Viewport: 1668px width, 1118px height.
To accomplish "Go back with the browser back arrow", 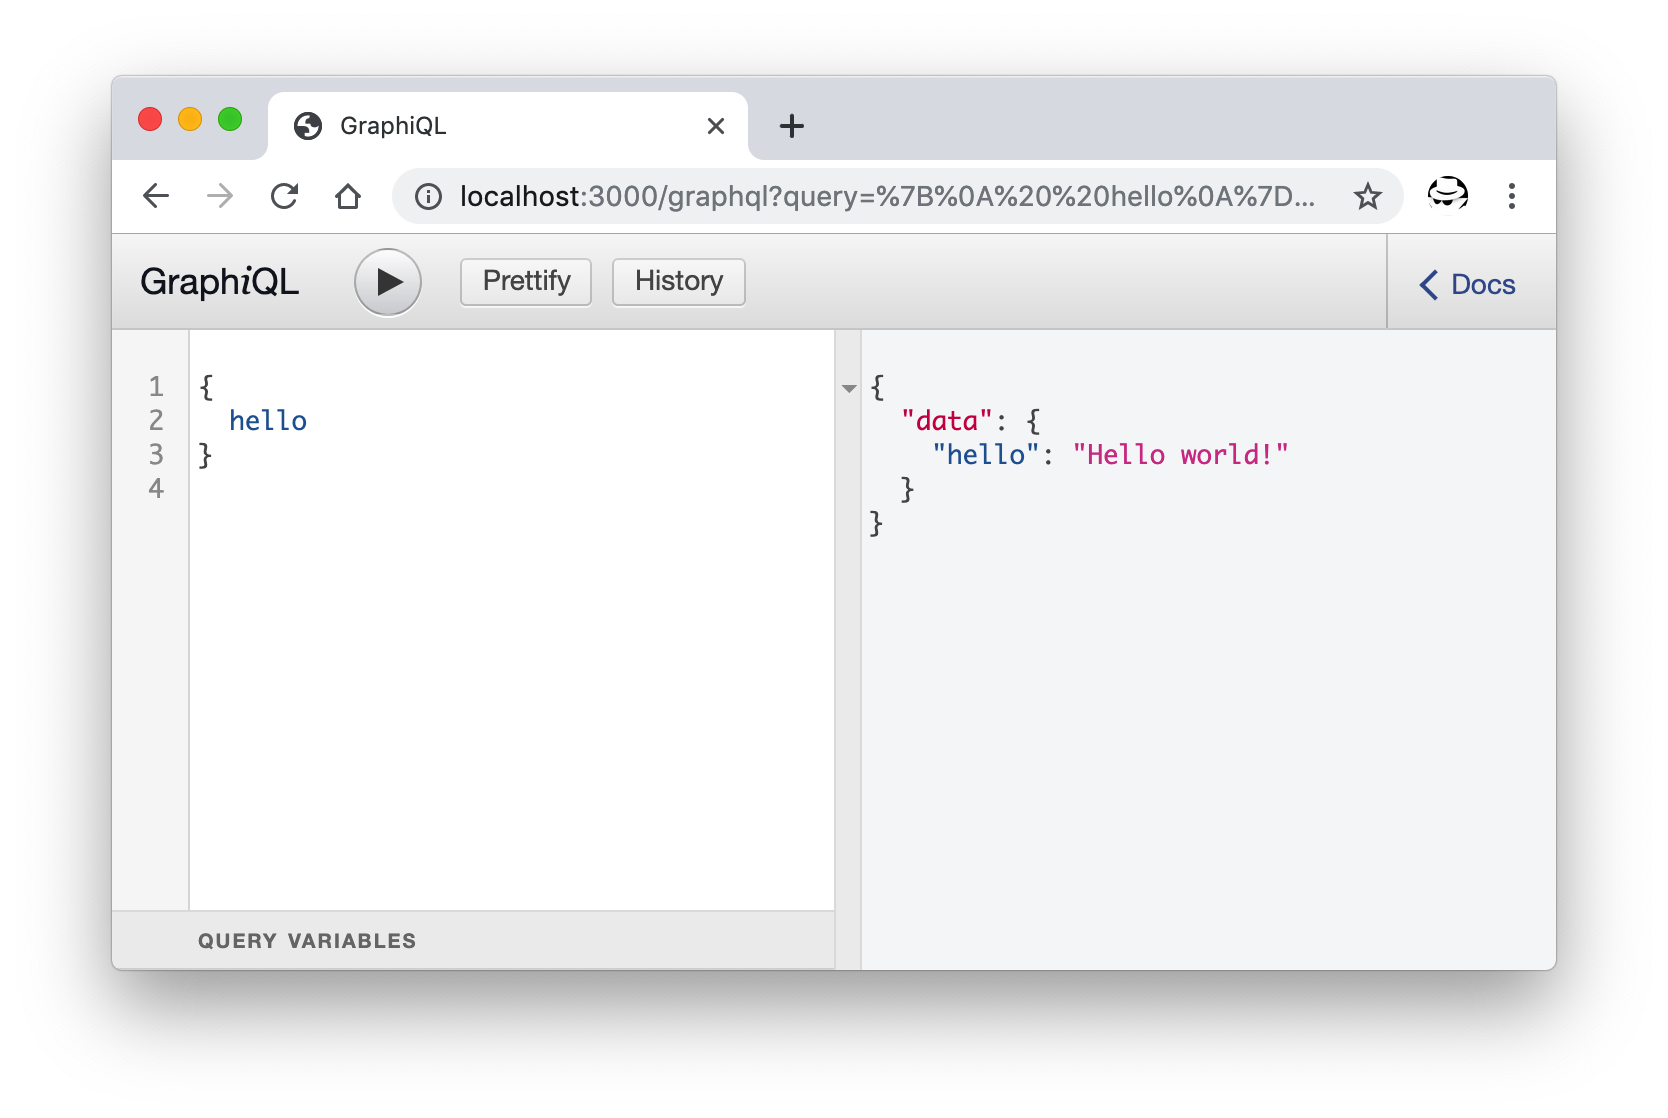I will click(156, 196).
